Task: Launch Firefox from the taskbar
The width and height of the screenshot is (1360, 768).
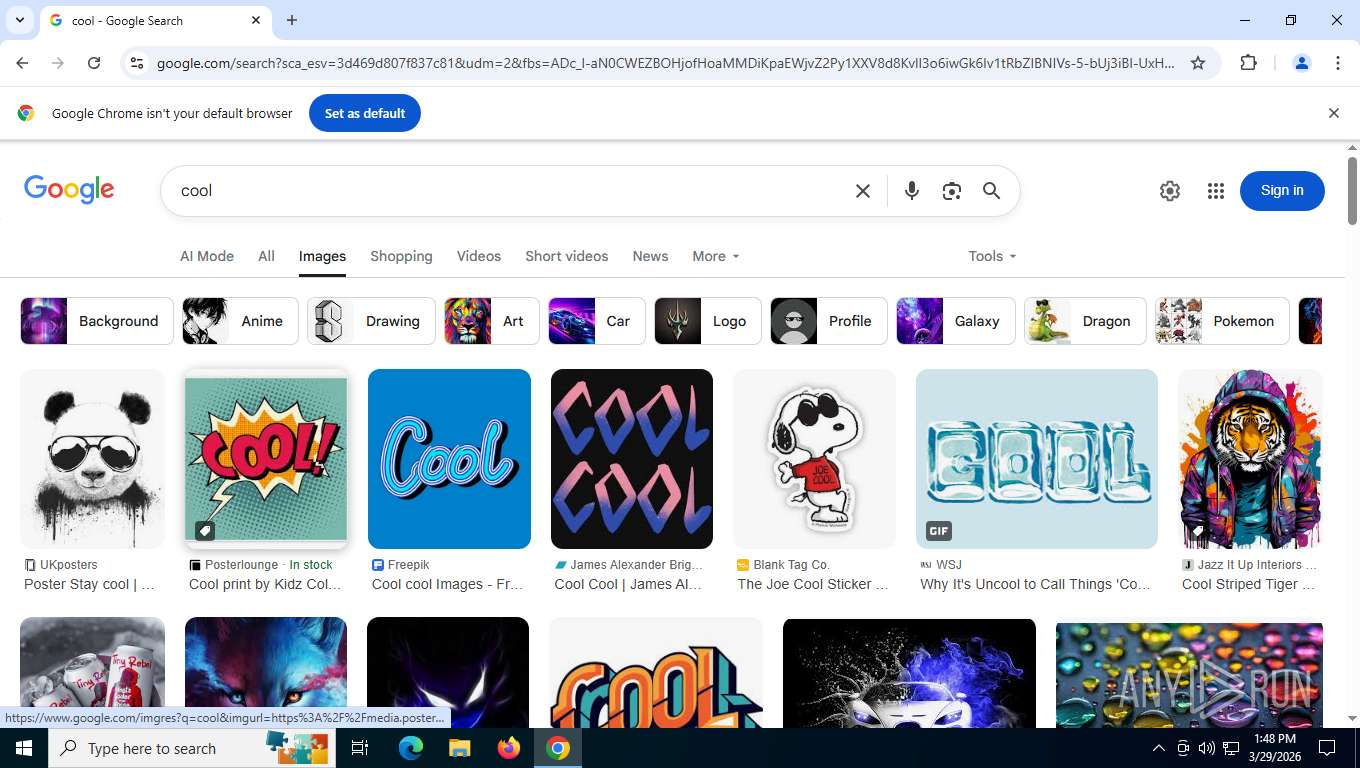Action: click(509, 748)
